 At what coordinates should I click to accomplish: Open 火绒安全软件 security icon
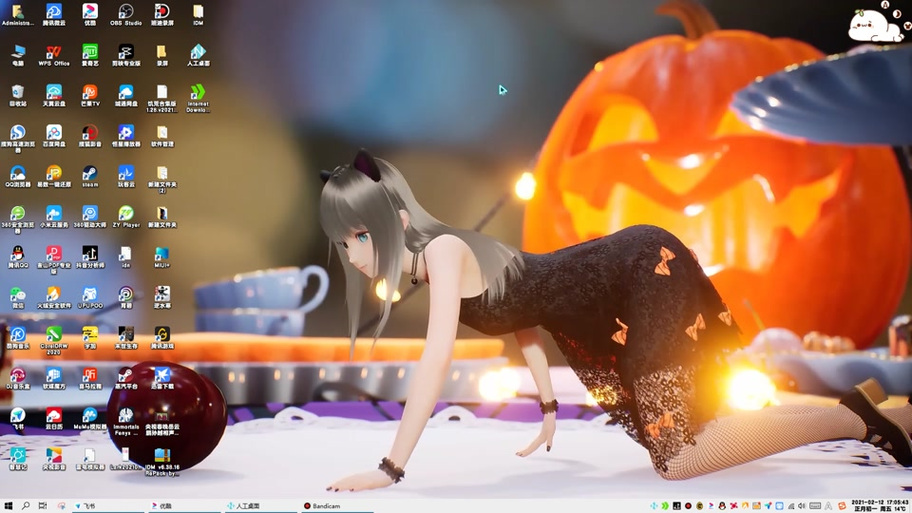(x=54, y=297)
